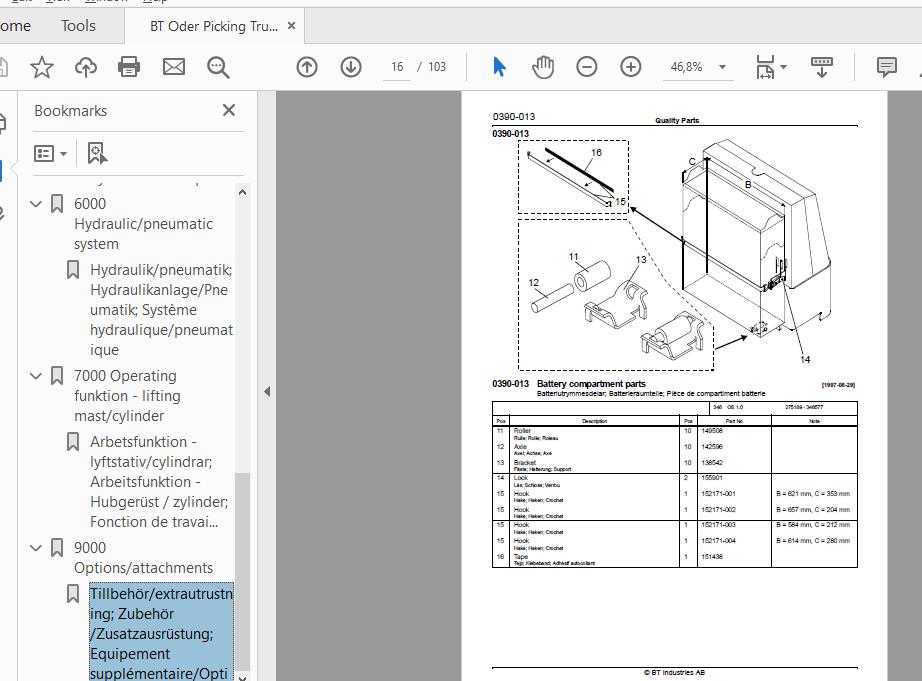This screenshot has width=922, height=681.
Task: Click the page number field showing 16
Action: [x=397, y=67]
